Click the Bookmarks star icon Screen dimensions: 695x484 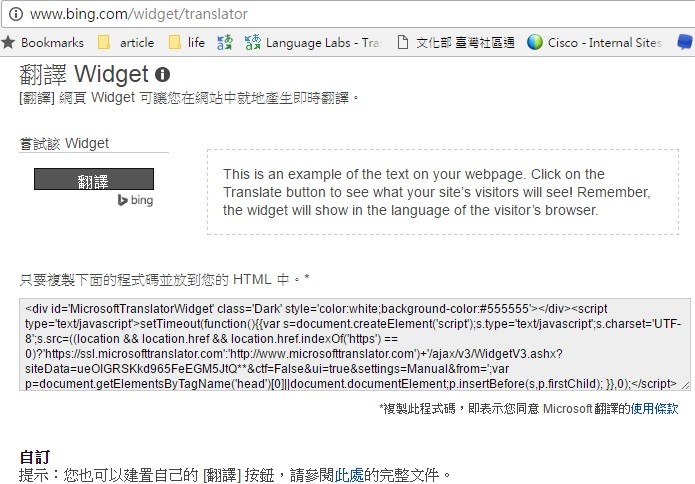(x=8, y=43)
